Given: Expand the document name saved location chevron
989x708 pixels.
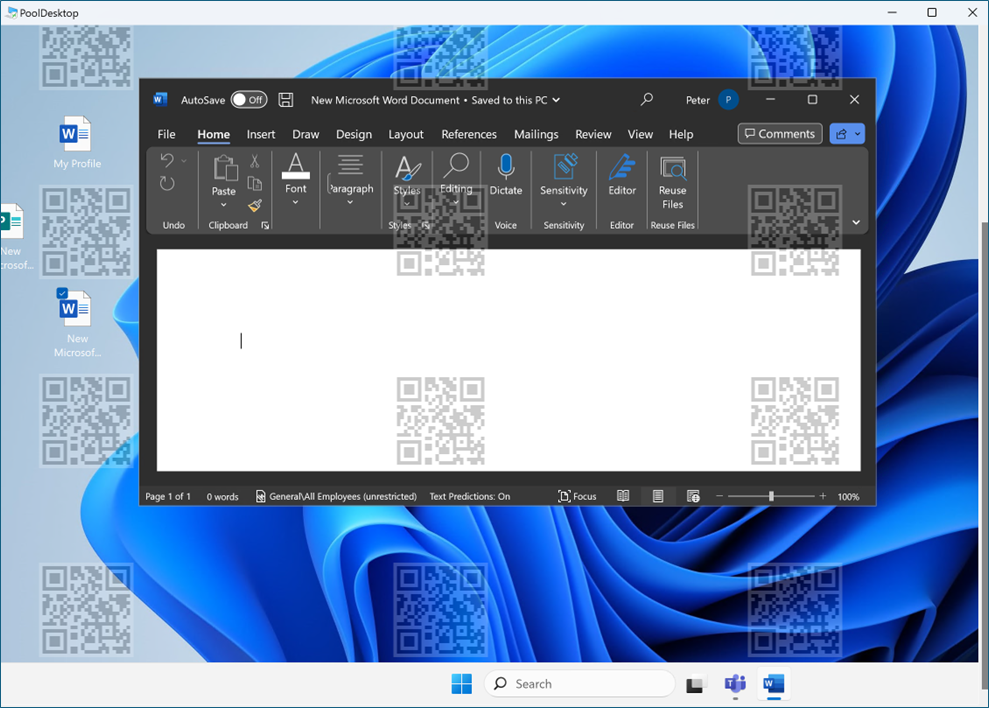Looking at the screenshot, I should point(556,100).
